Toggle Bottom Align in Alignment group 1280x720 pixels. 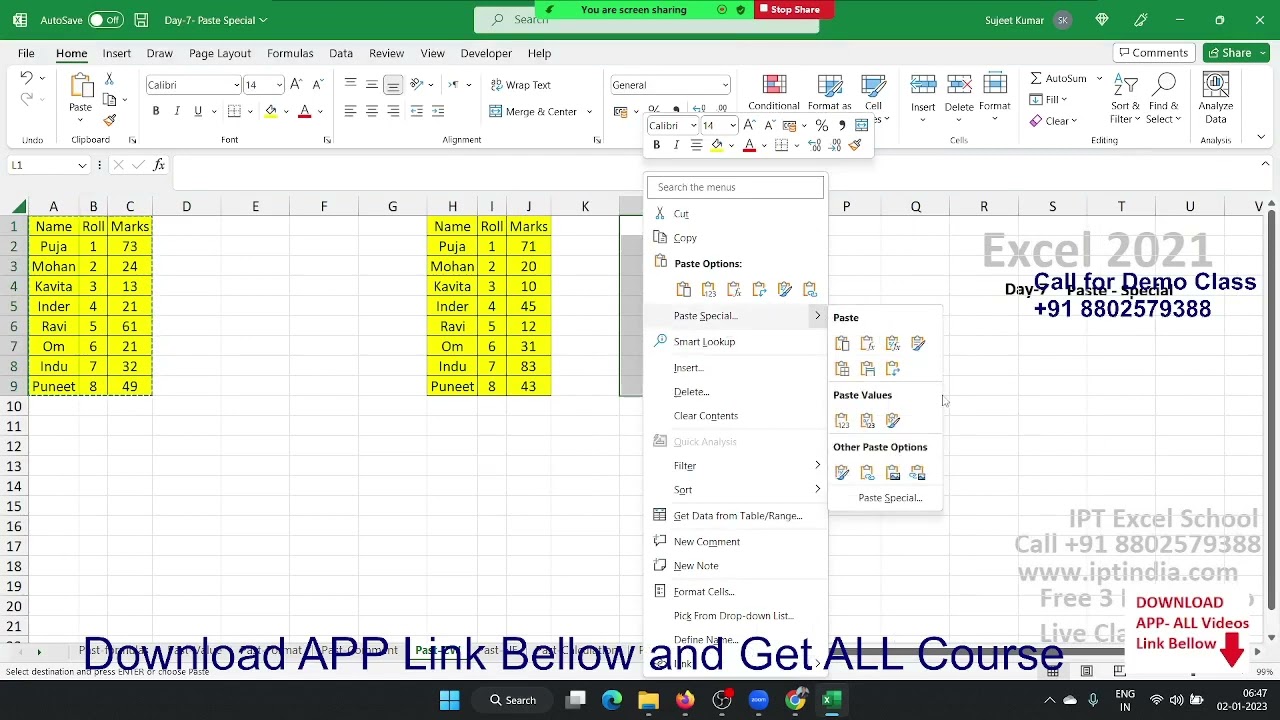393,85
